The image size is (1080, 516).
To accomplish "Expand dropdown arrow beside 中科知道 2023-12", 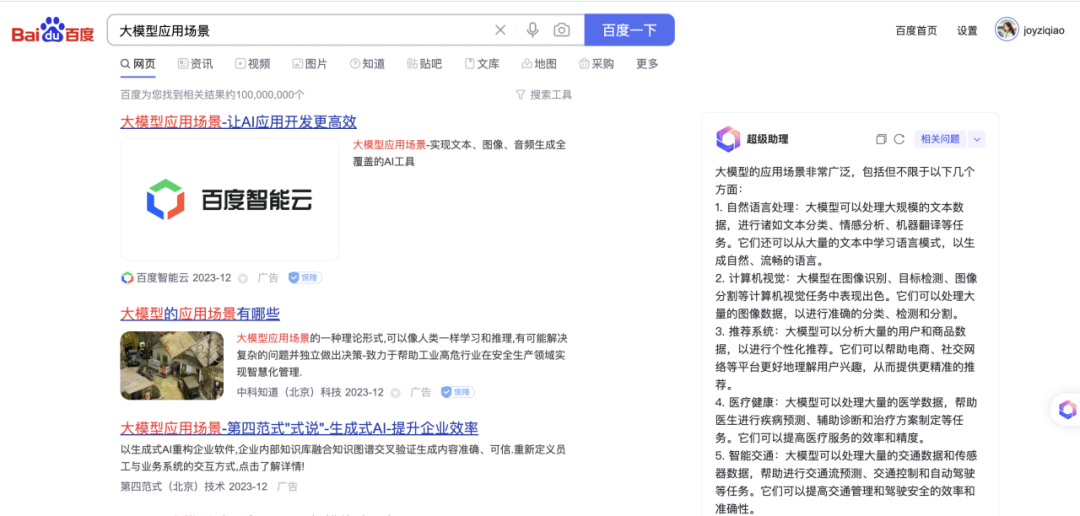I will click(395, 393).
